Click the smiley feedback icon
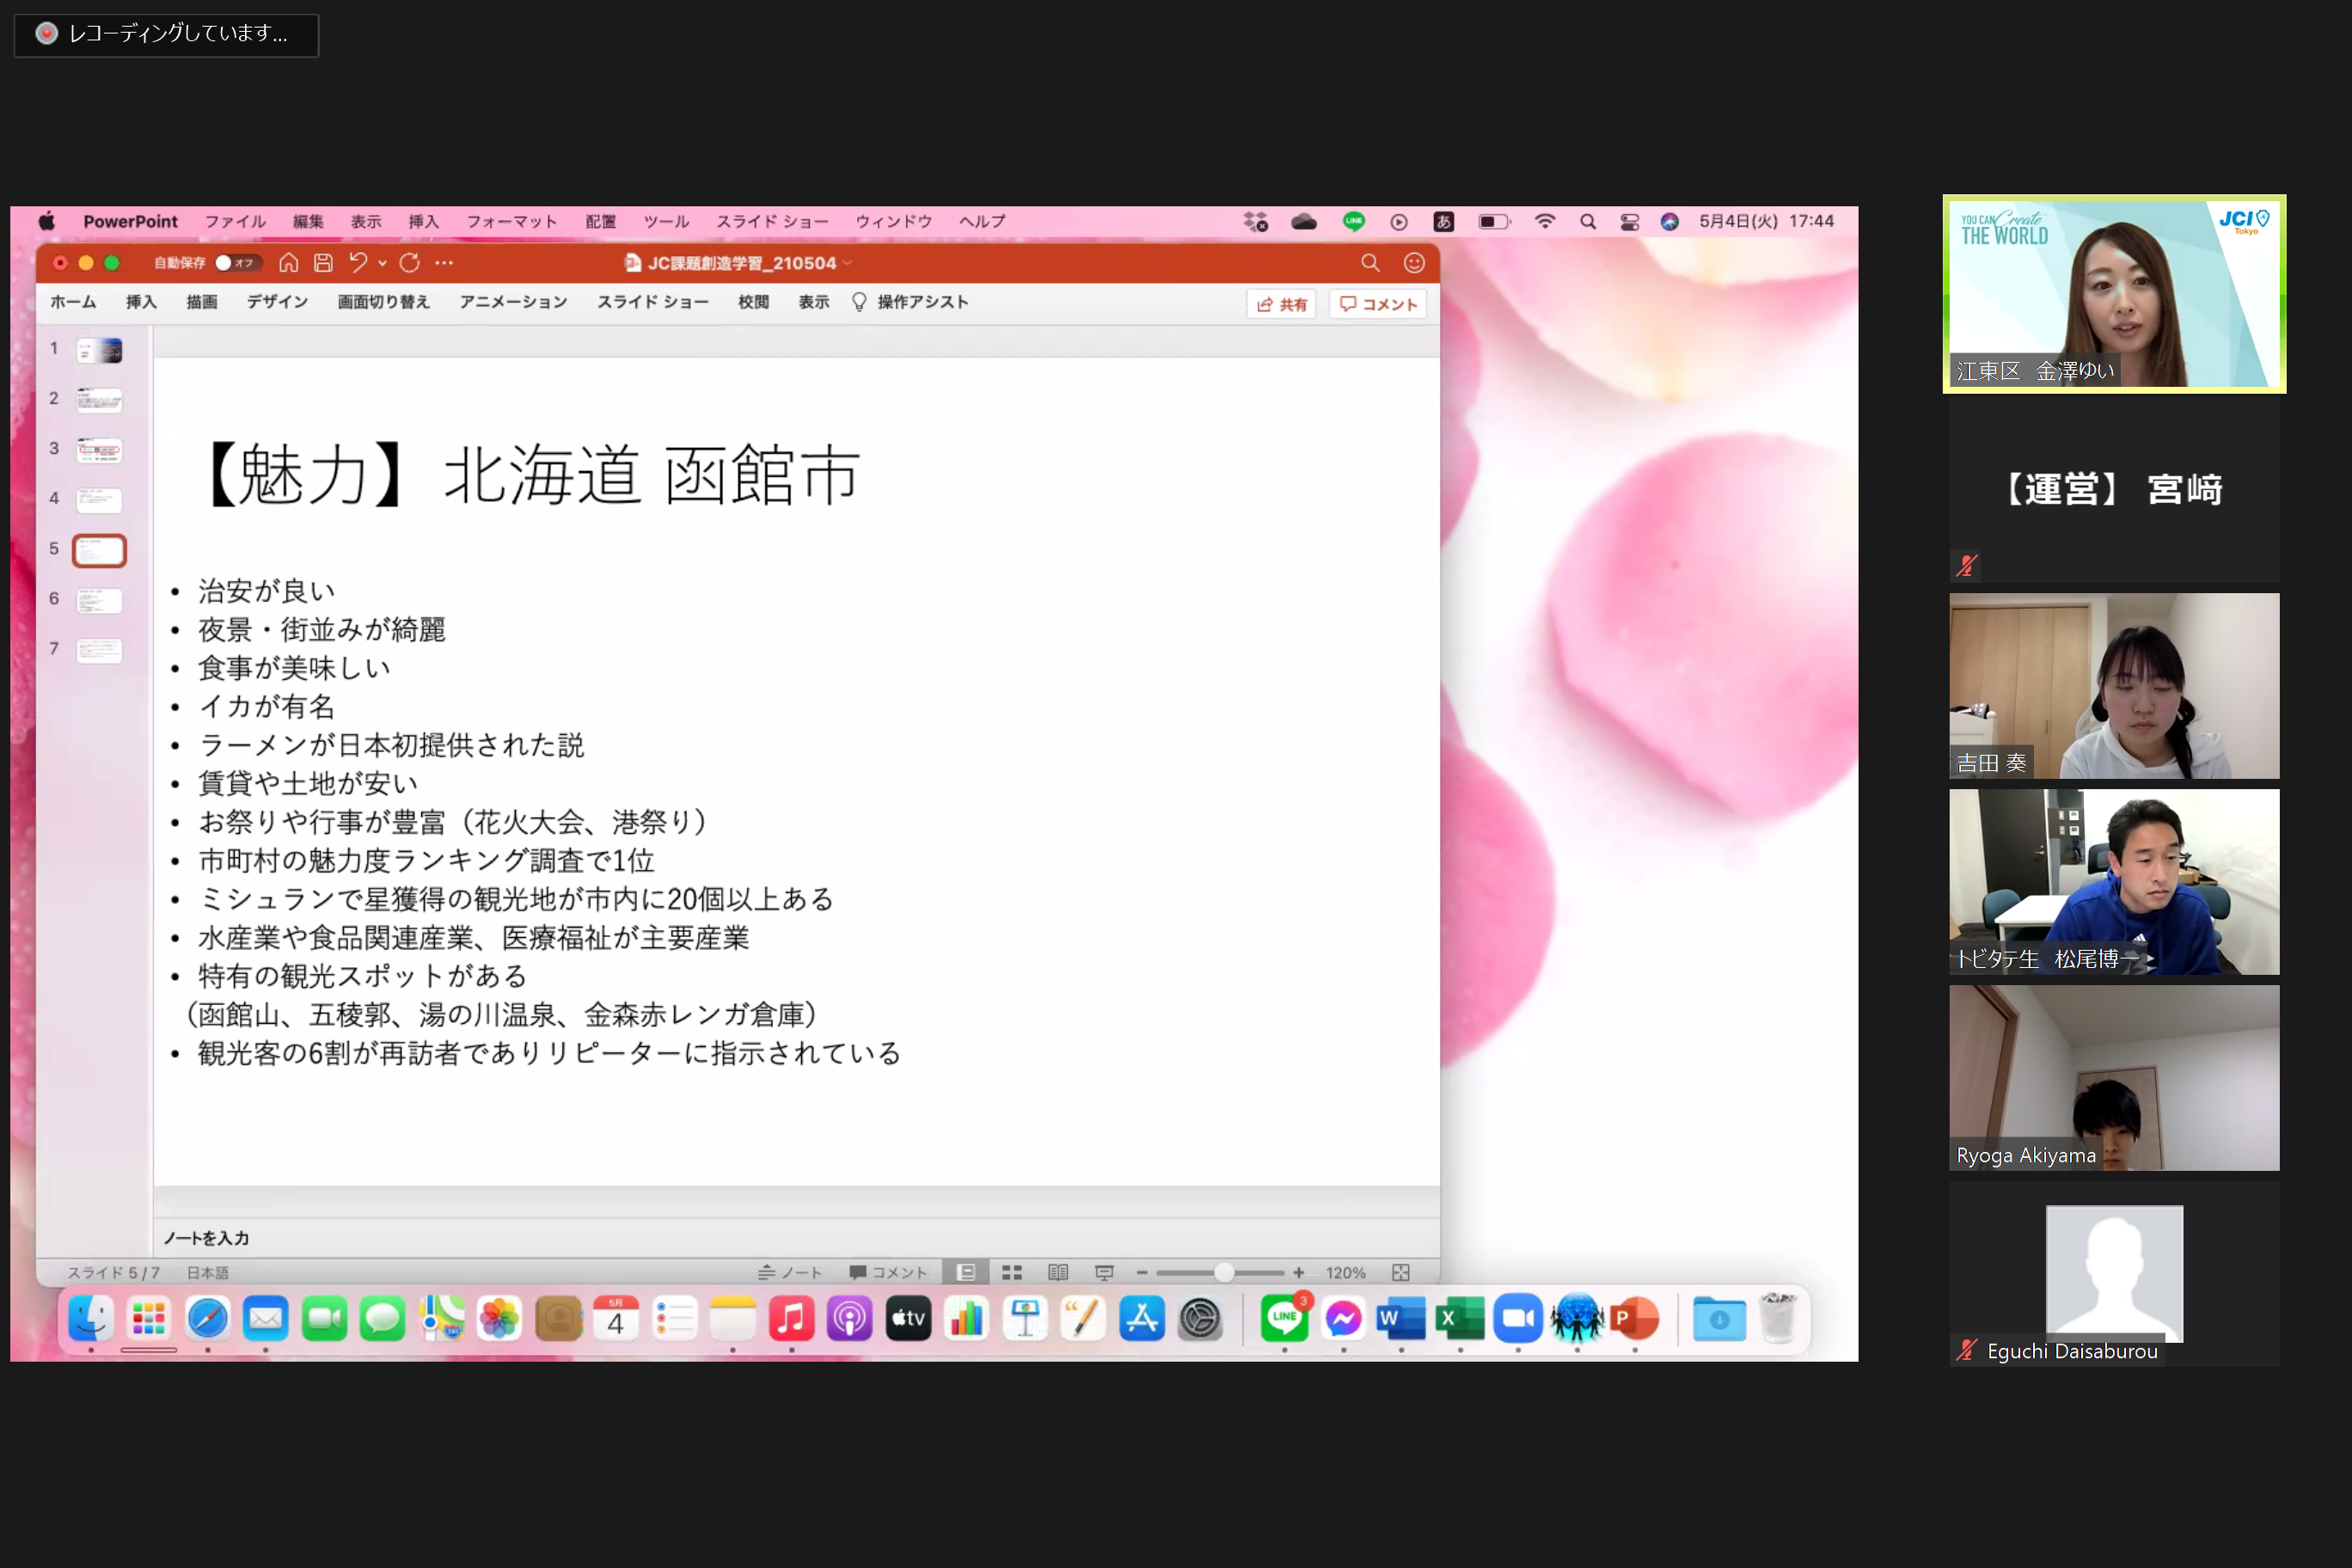 pos(1414,263)
